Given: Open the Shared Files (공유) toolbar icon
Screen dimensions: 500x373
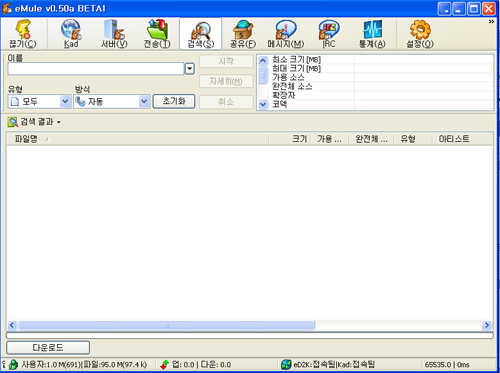Looking at the screenshot, I should [x=243, y=34].
